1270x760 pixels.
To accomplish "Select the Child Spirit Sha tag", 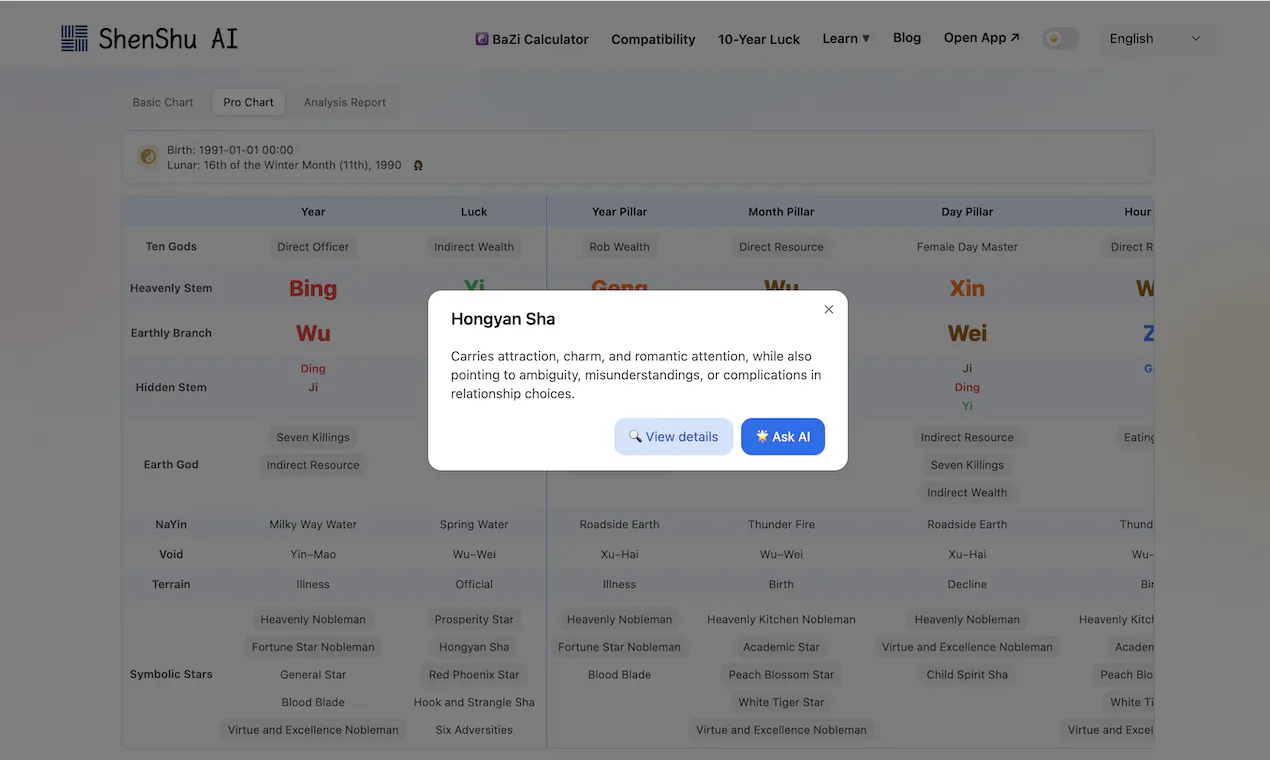I will tap(967, 674).
